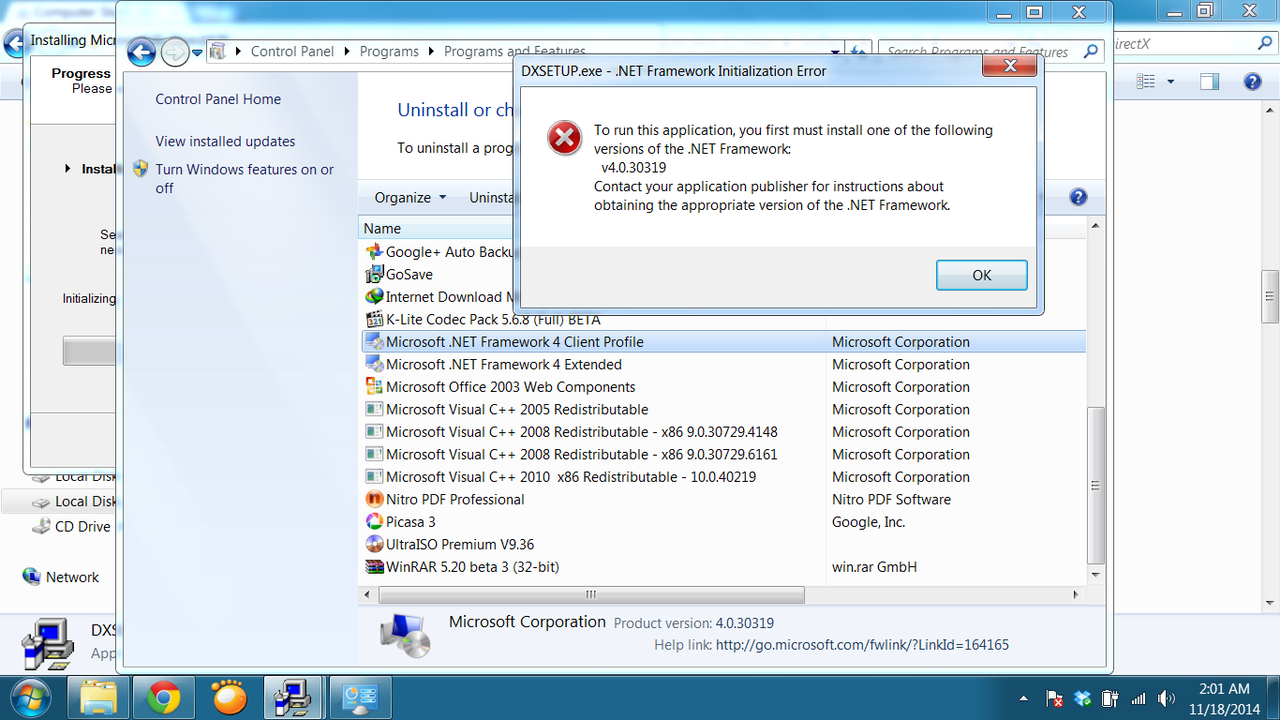Select the Microsoft .NET Framework 4 Extended icon
1280x720 pixels.
[x=374, y=364]
